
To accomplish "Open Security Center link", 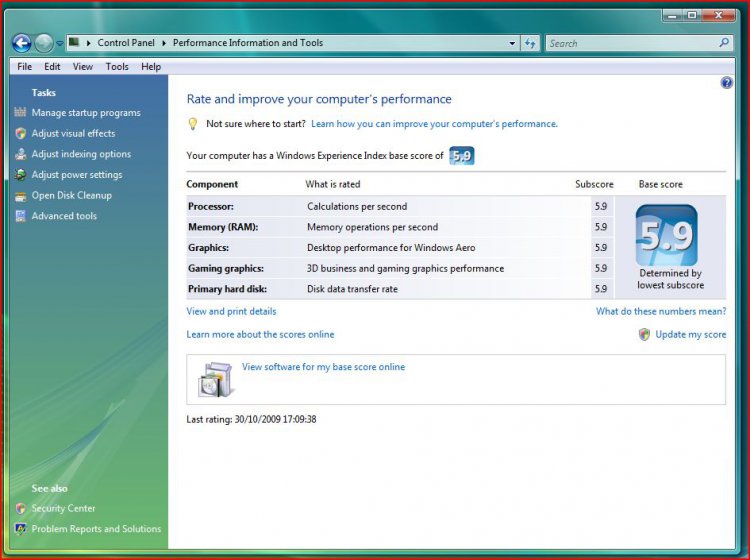I will [x=64, y=508].
